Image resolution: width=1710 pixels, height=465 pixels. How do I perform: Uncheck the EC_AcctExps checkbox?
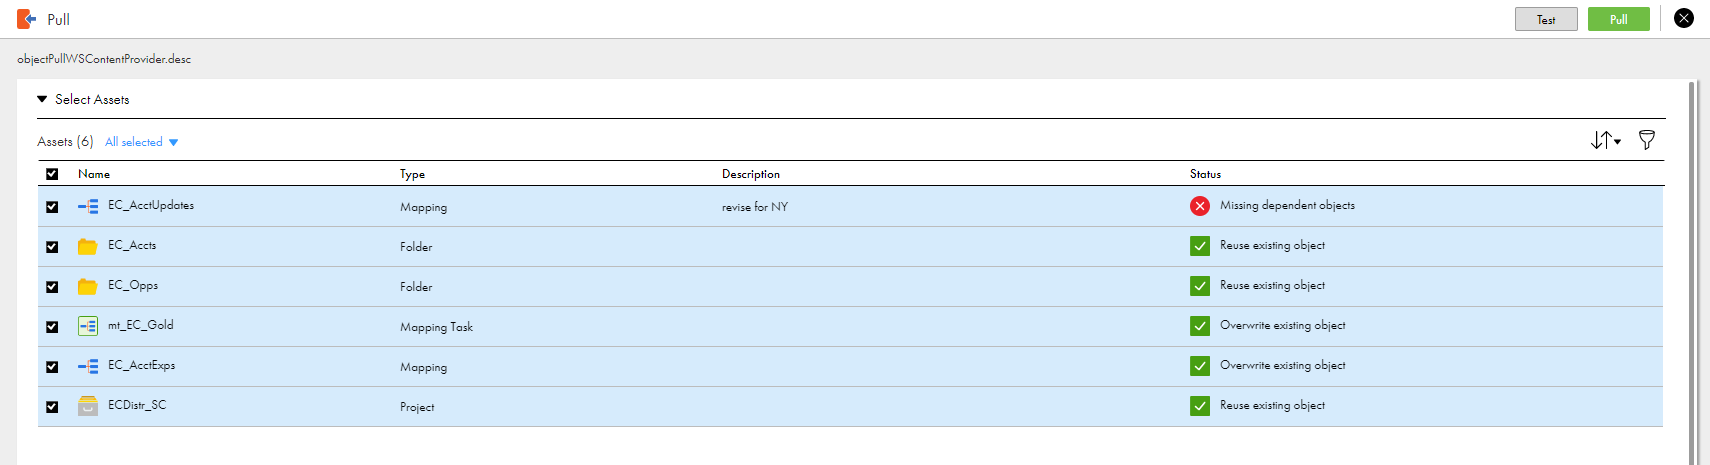click(x=52, y=367)
